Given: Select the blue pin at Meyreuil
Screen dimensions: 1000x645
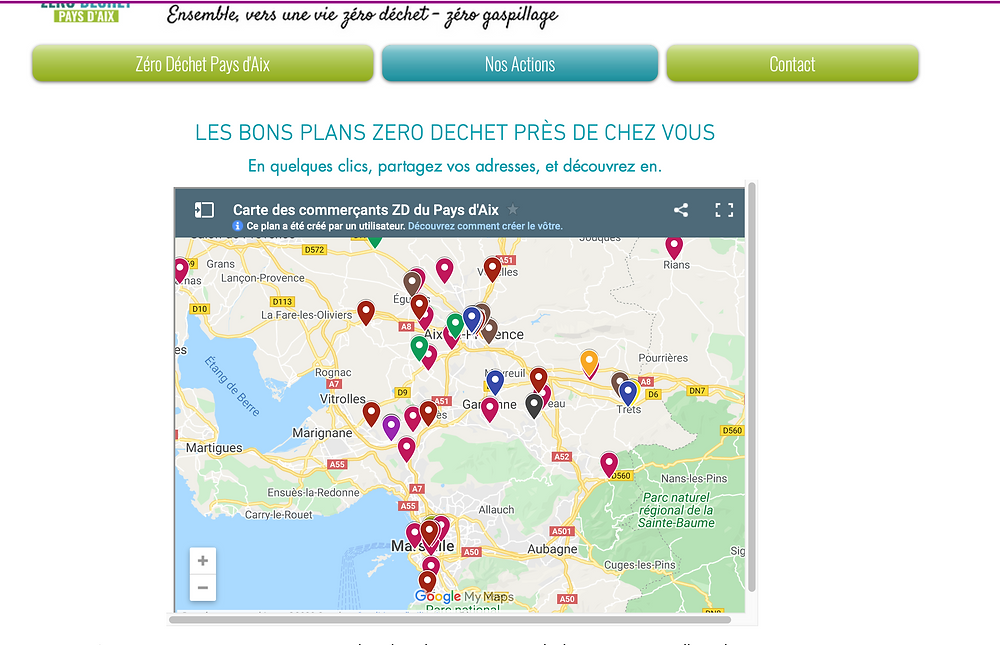Looking at the screenshot, I should point(495,382).
